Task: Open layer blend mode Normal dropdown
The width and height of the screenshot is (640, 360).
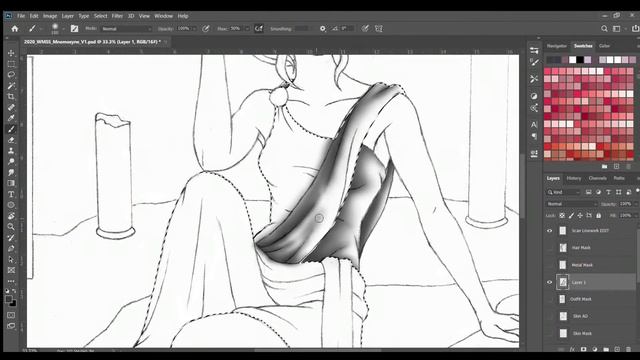Action: 571,204
